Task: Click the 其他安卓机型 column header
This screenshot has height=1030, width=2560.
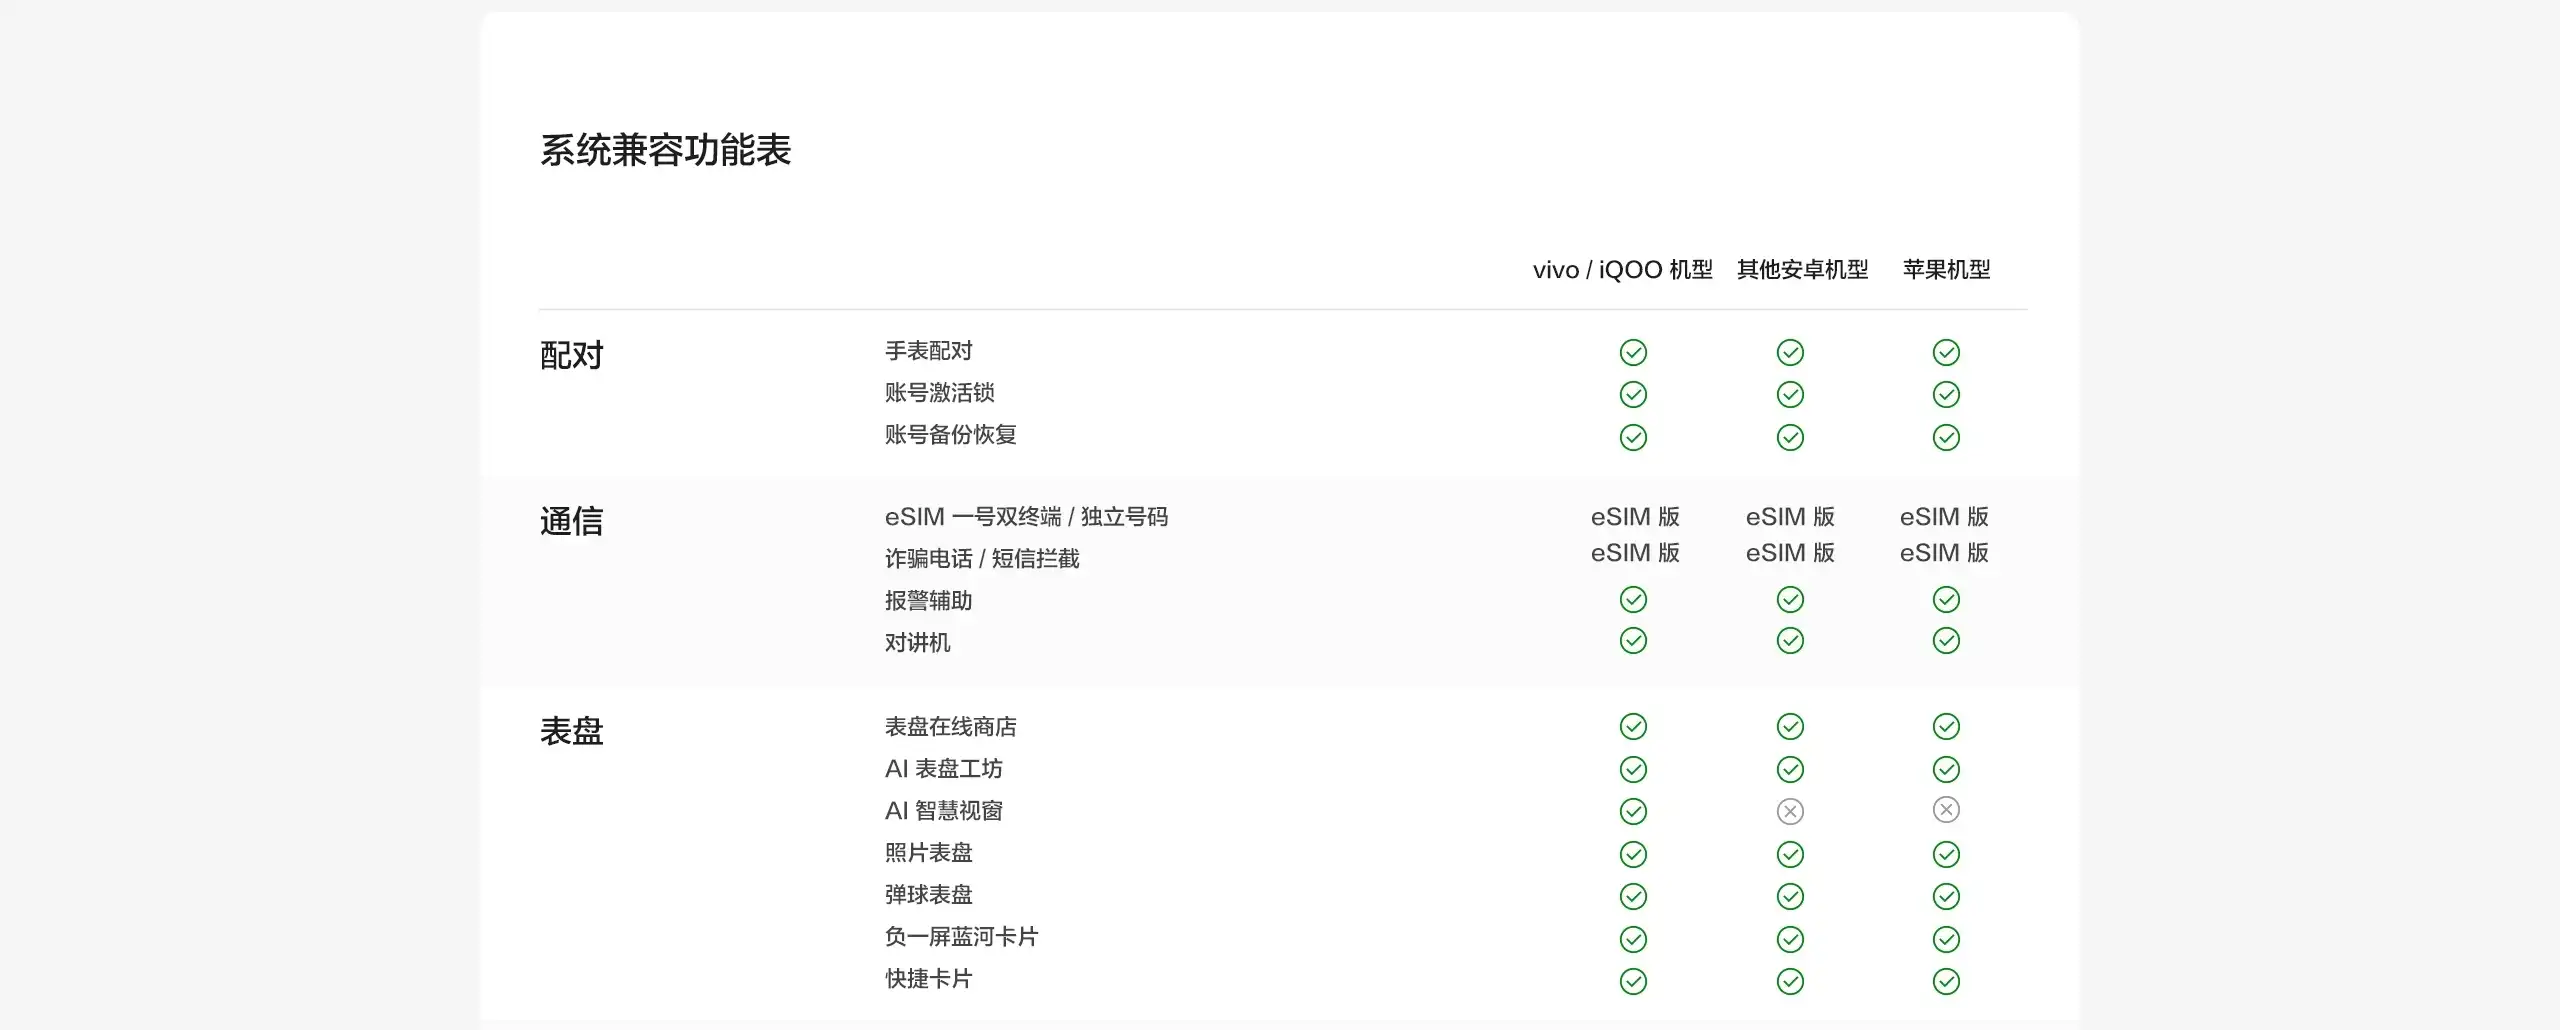Action: pos(1802,270)
